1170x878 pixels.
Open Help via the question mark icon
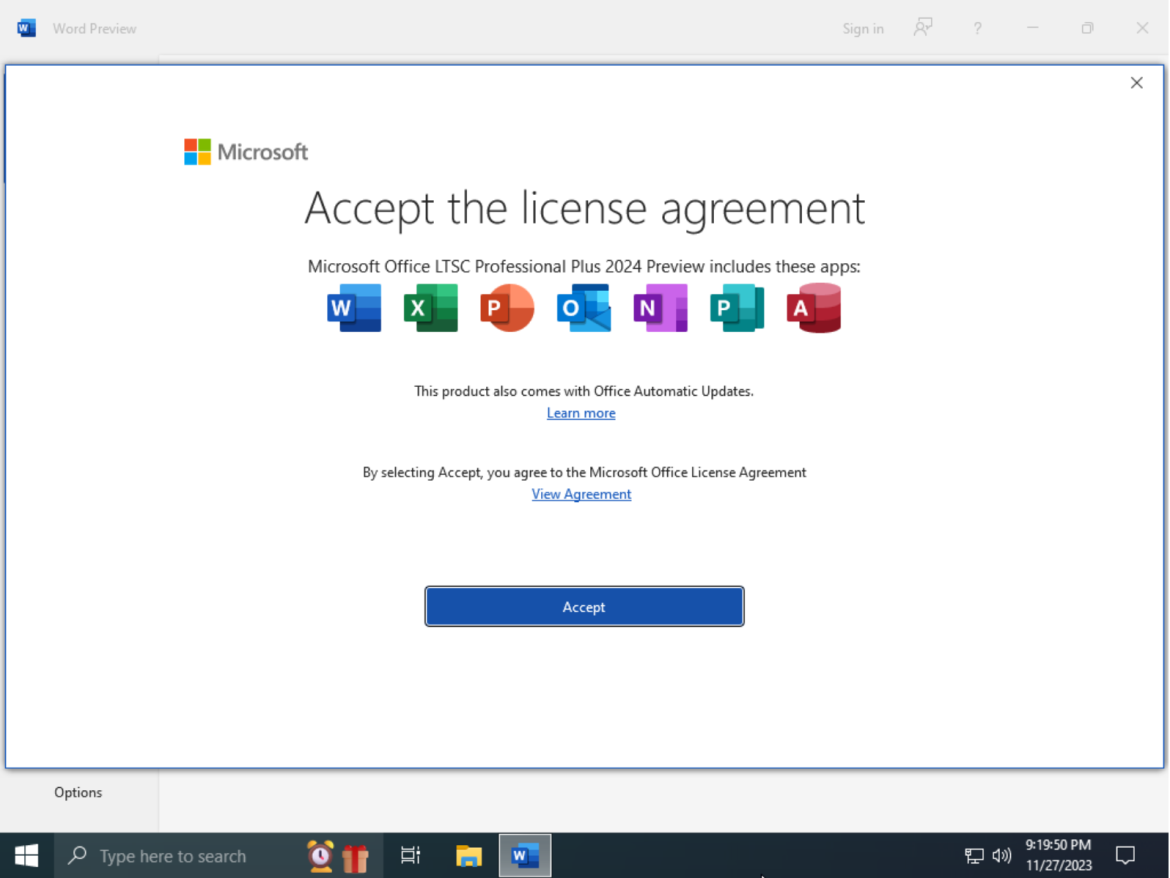(977, 28)
